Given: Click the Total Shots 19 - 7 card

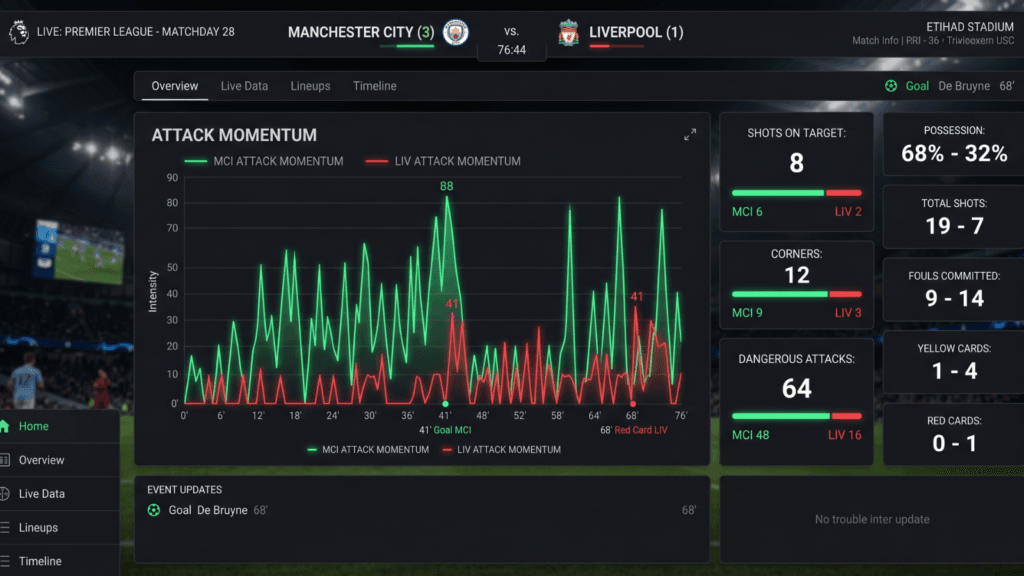Looking at the screenshot, I should 953,217.
